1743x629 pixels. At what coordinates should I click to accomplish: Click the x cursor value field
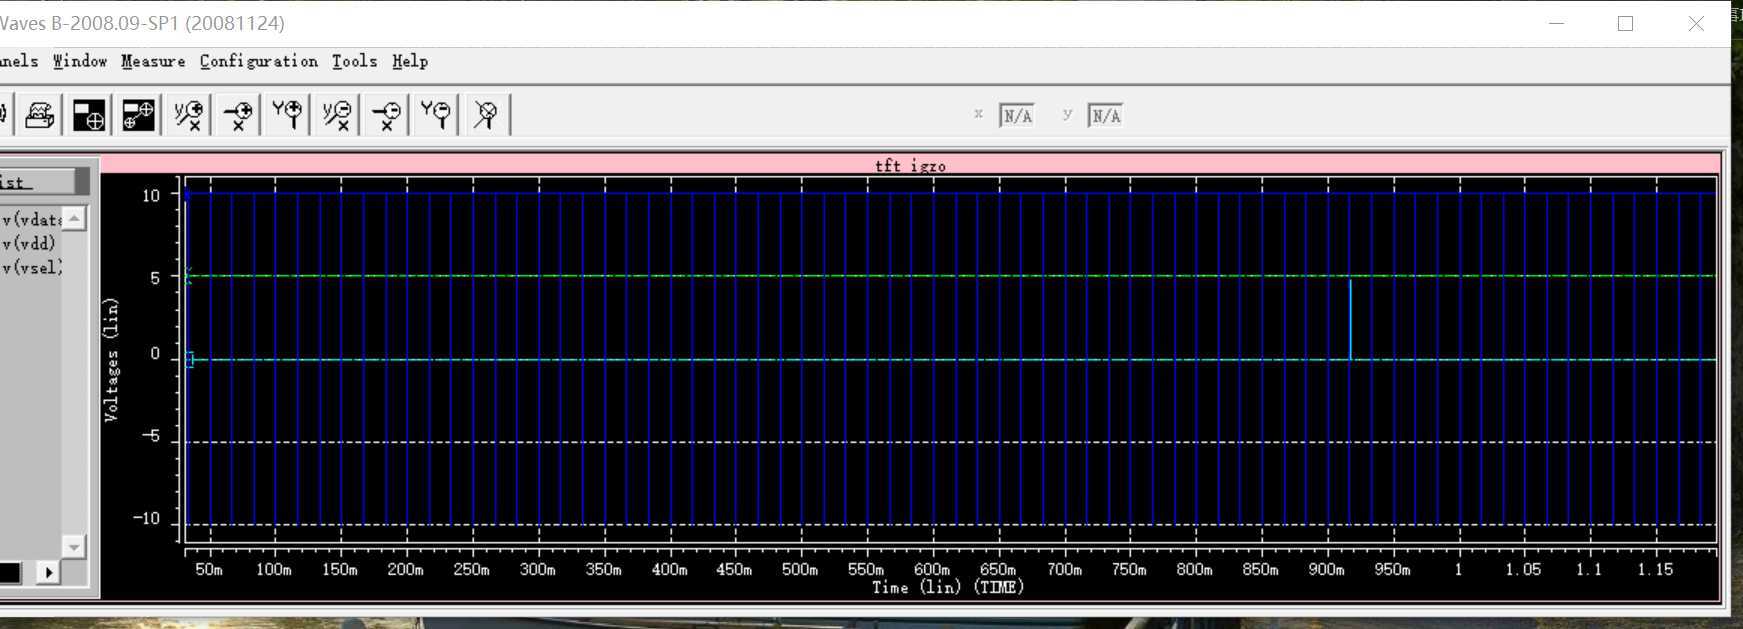coord(1017,116)
